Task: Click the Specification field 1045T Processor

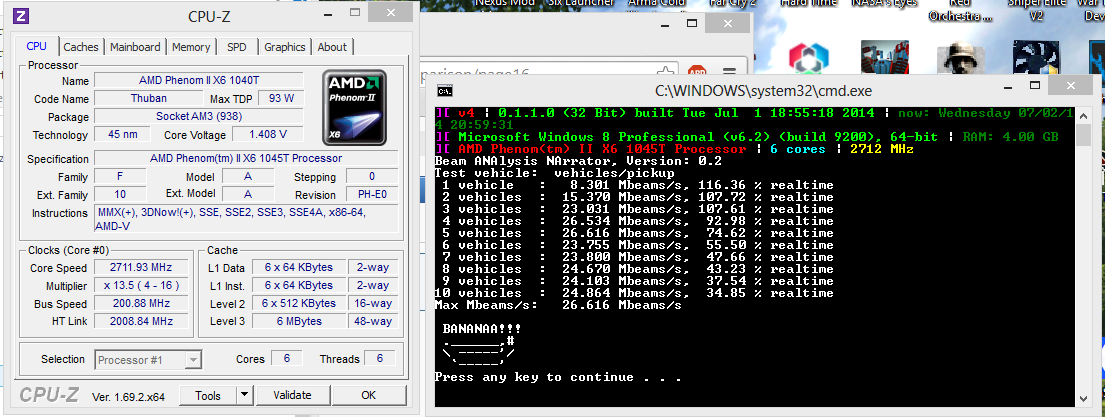Action: pyautogui.click(x=246, y=158)
